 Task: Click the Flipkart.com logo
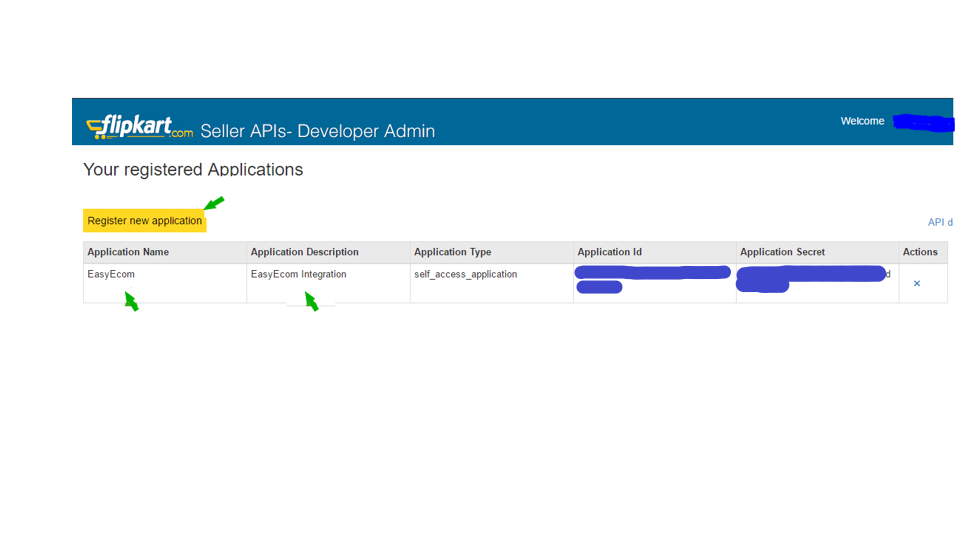coord(140,127)
